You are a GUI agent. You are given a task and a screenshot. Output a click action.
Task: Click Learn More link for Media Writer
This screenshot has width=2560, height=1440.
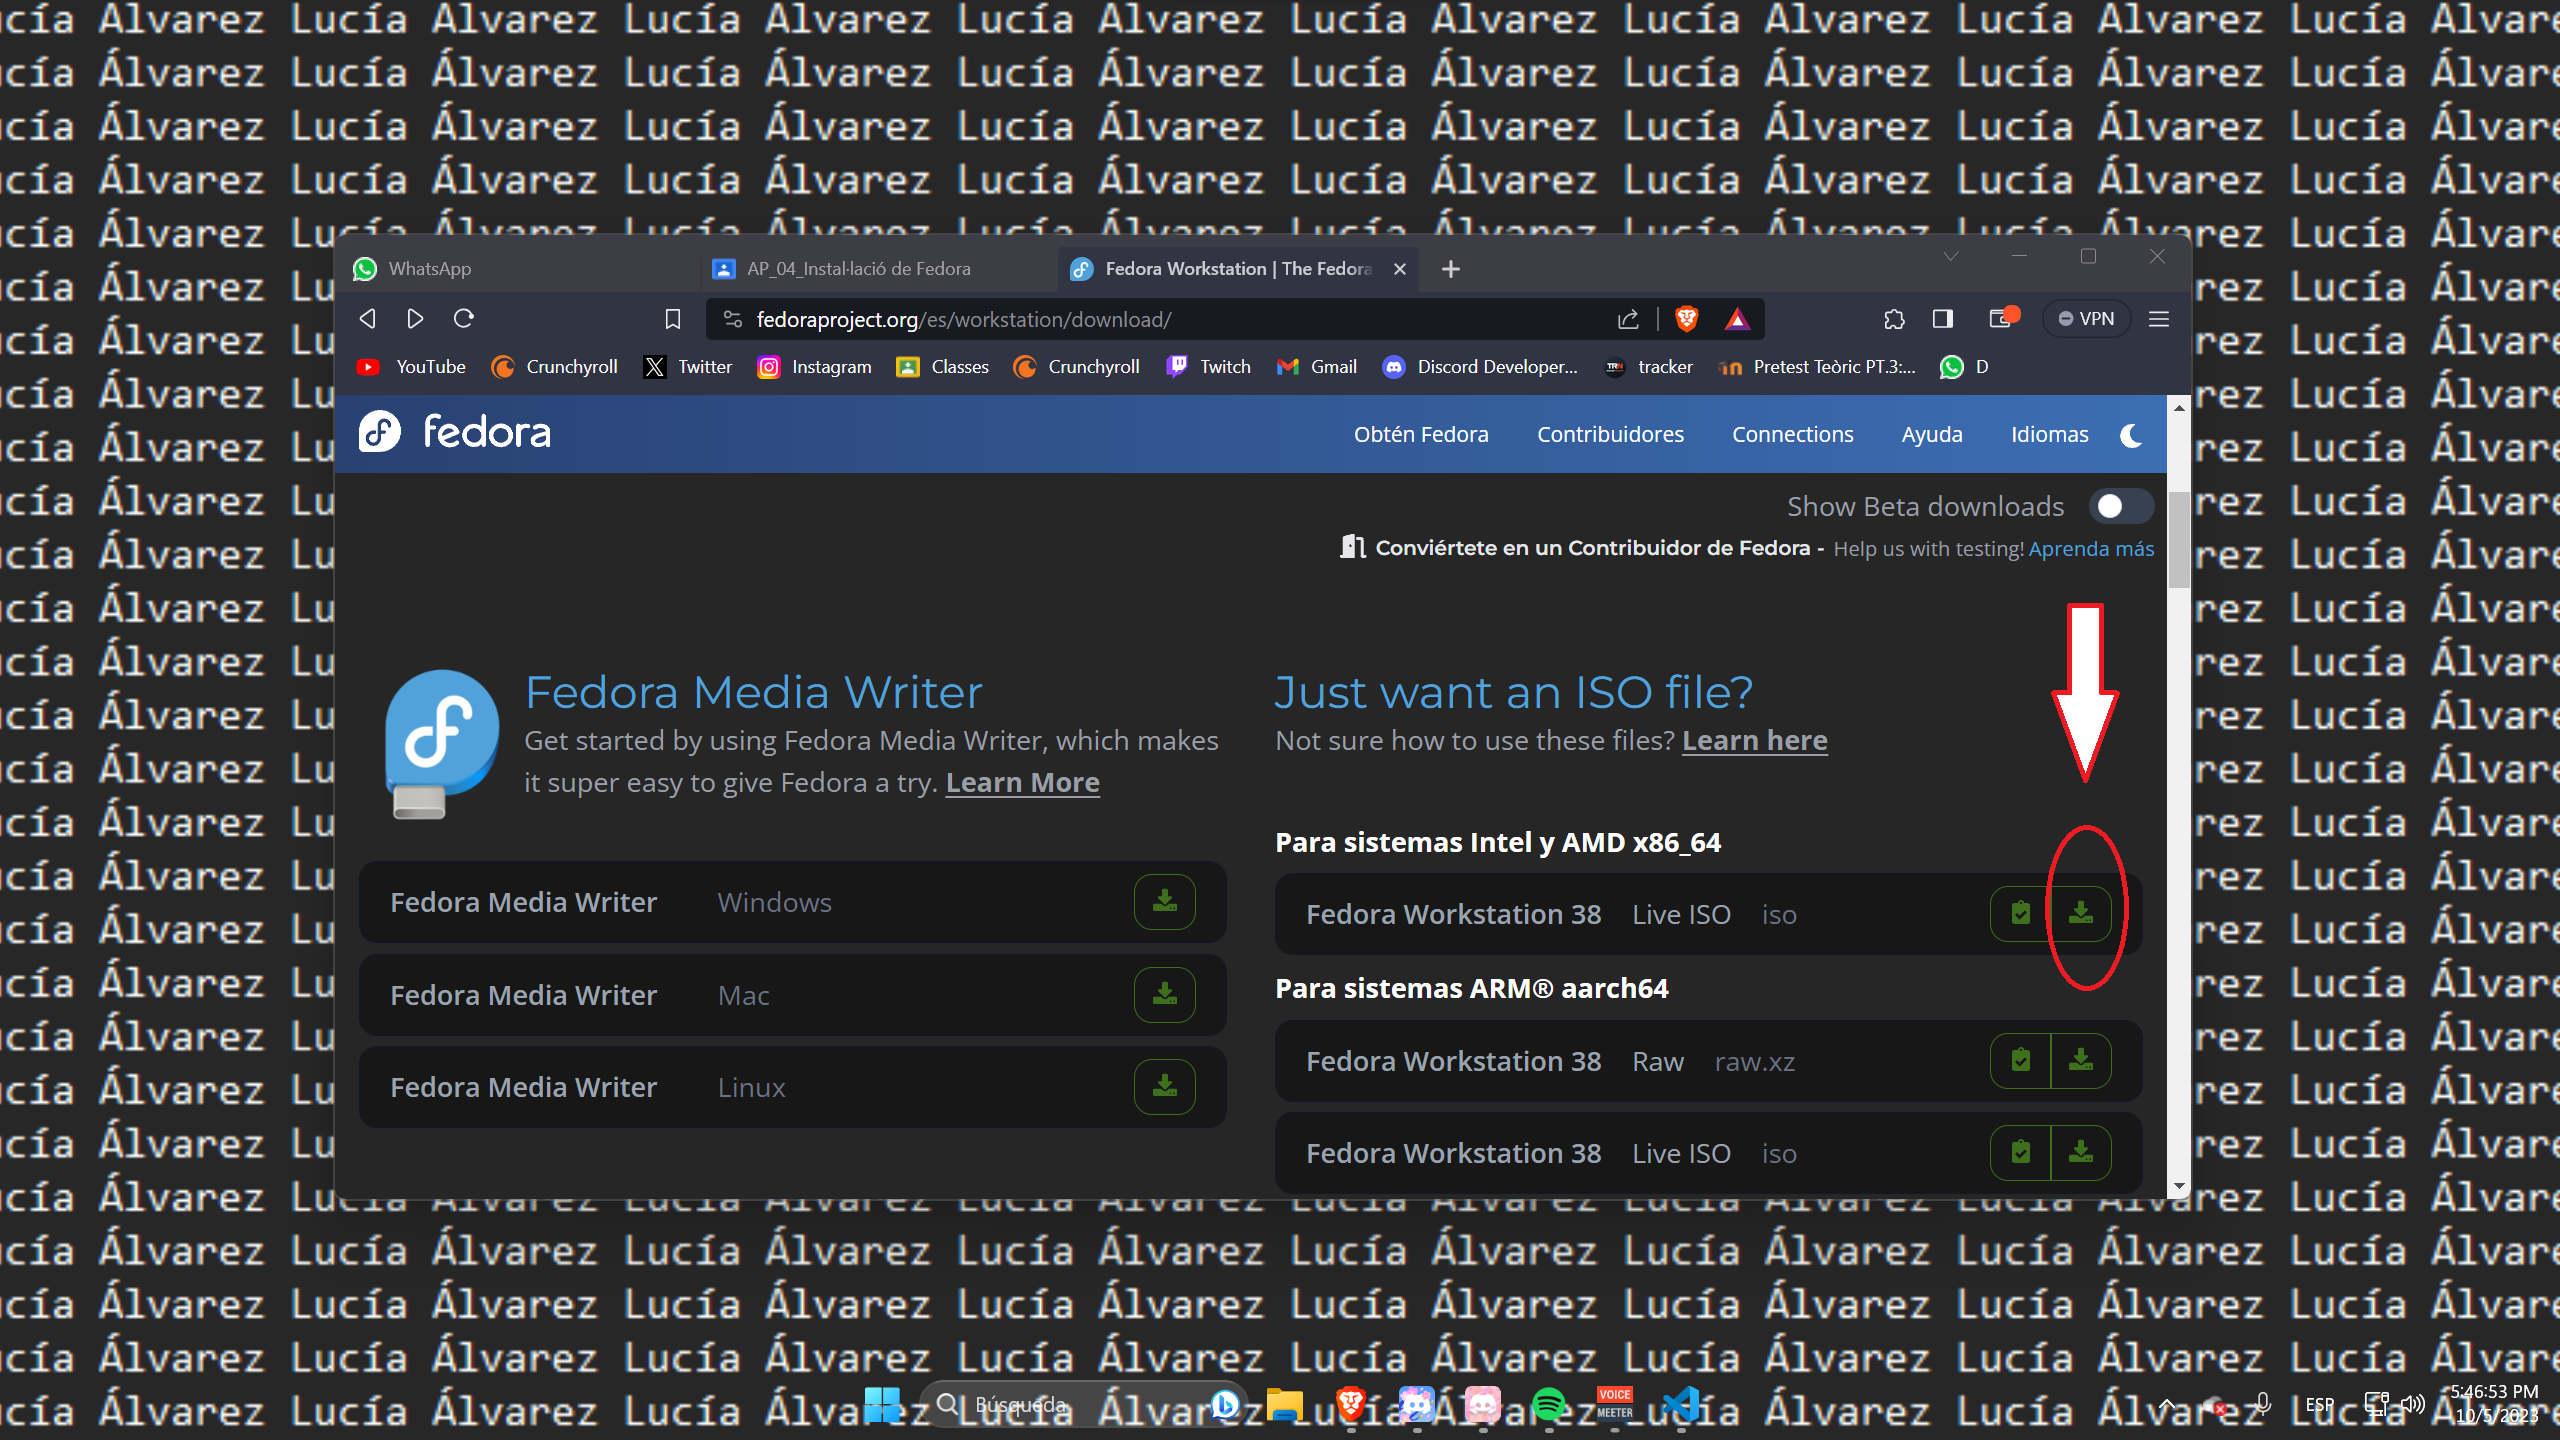pyautogui.click(x=1022, y=783)
